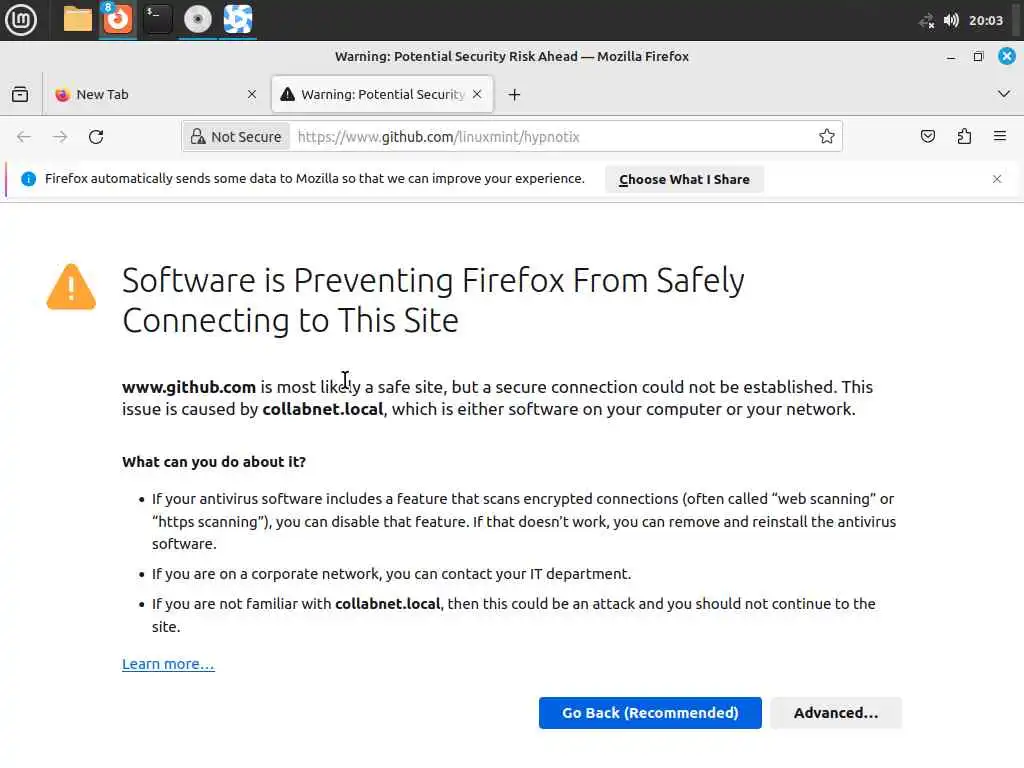Open Firefox application hamburger menu
This screenshot has height=768, width=1024.
[1000, 137]
